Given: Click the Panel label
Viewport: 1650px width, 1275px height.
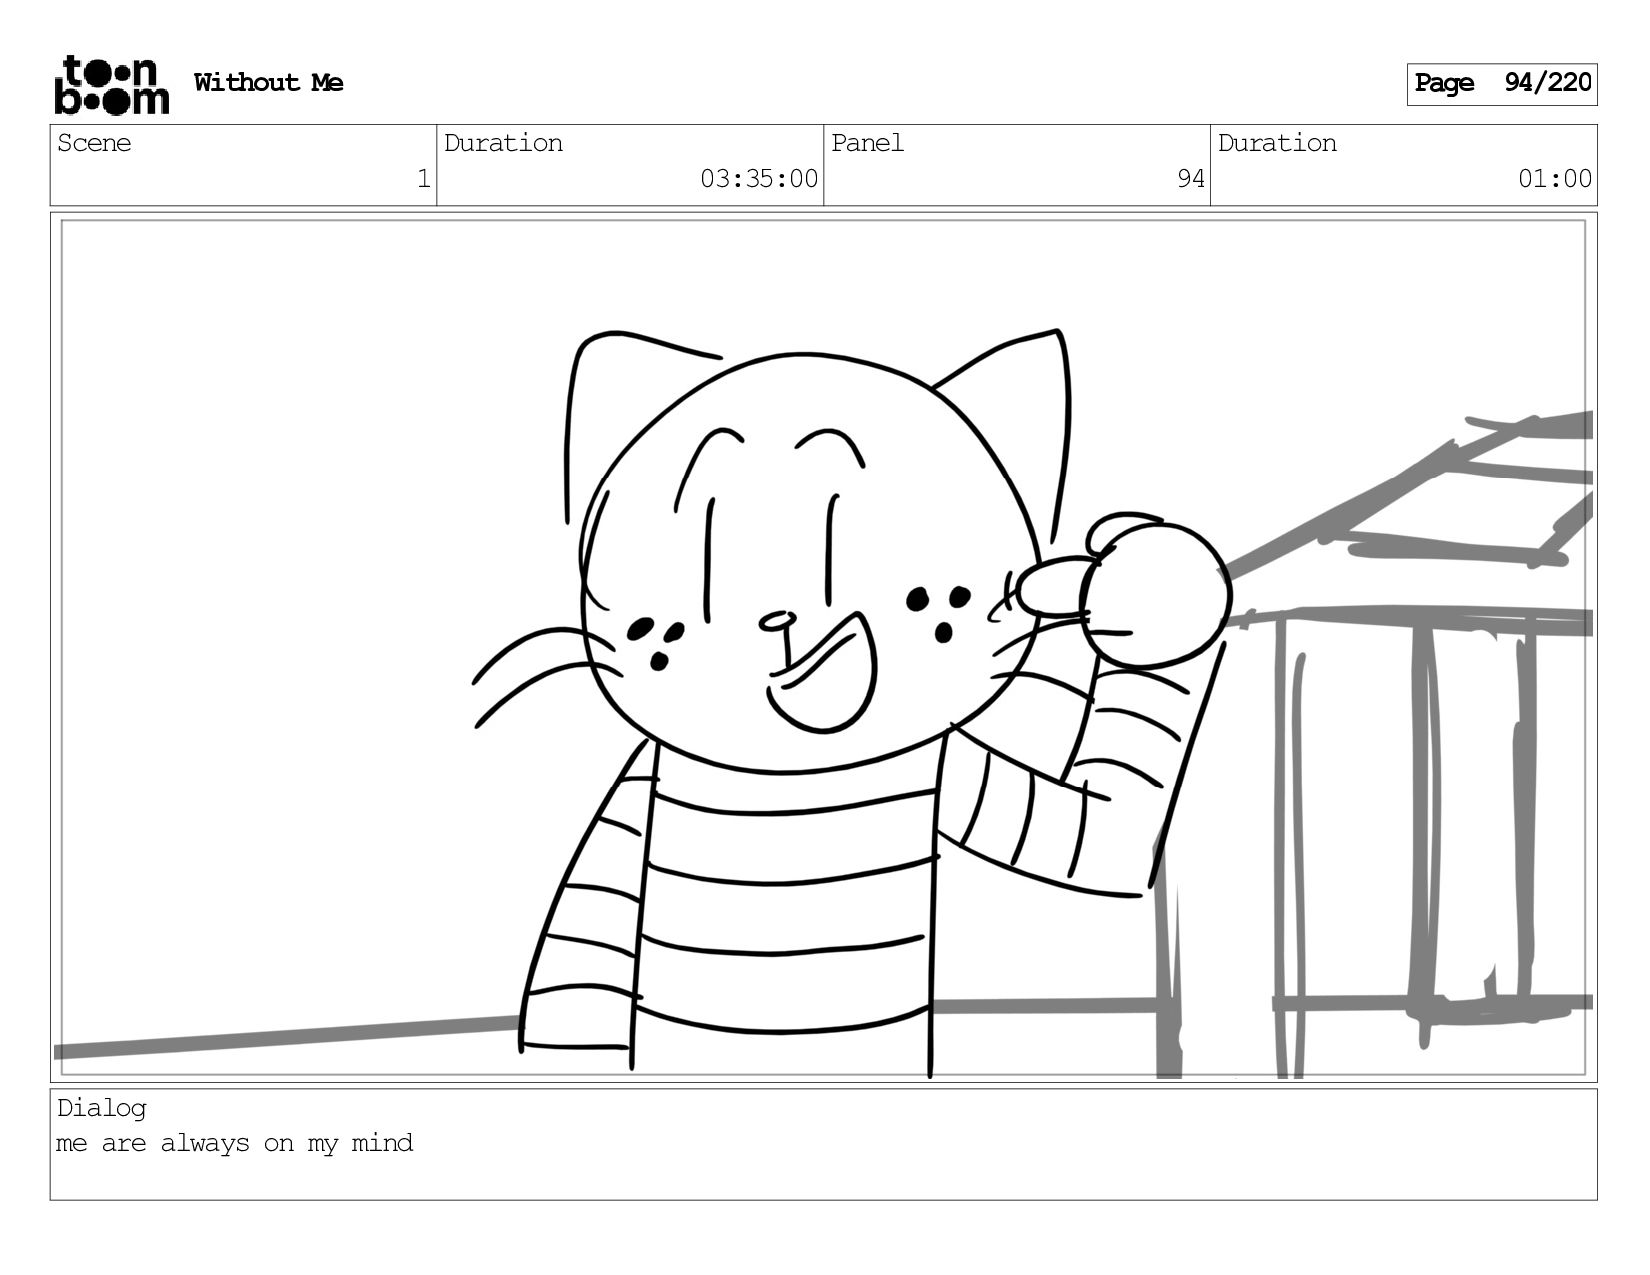Looking at the screenshot, I should [x=867, y=143].
